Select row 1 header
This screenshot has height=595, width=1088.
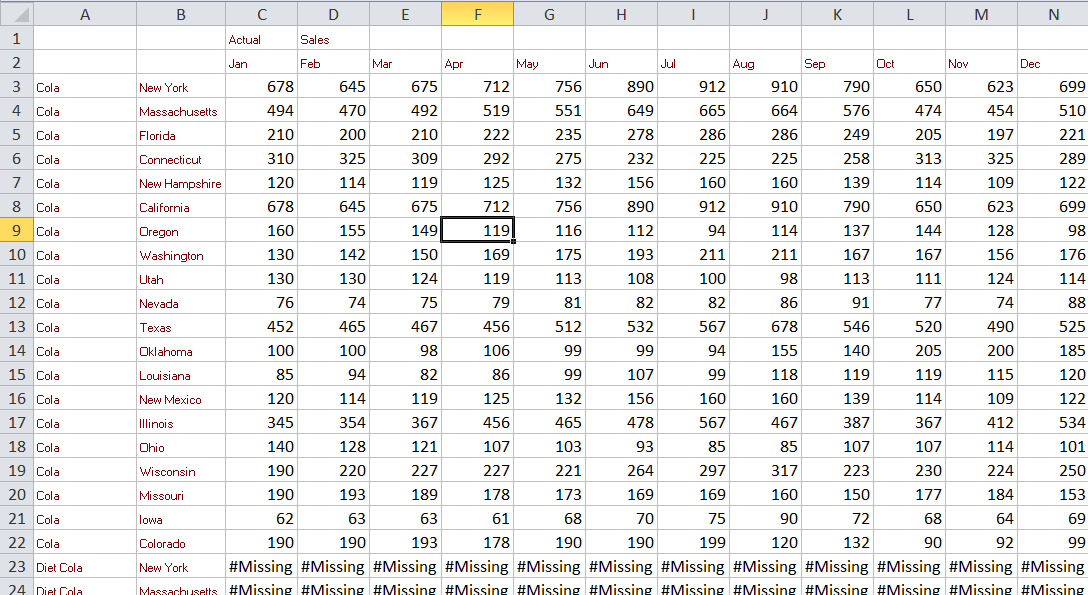pos(17,38)
